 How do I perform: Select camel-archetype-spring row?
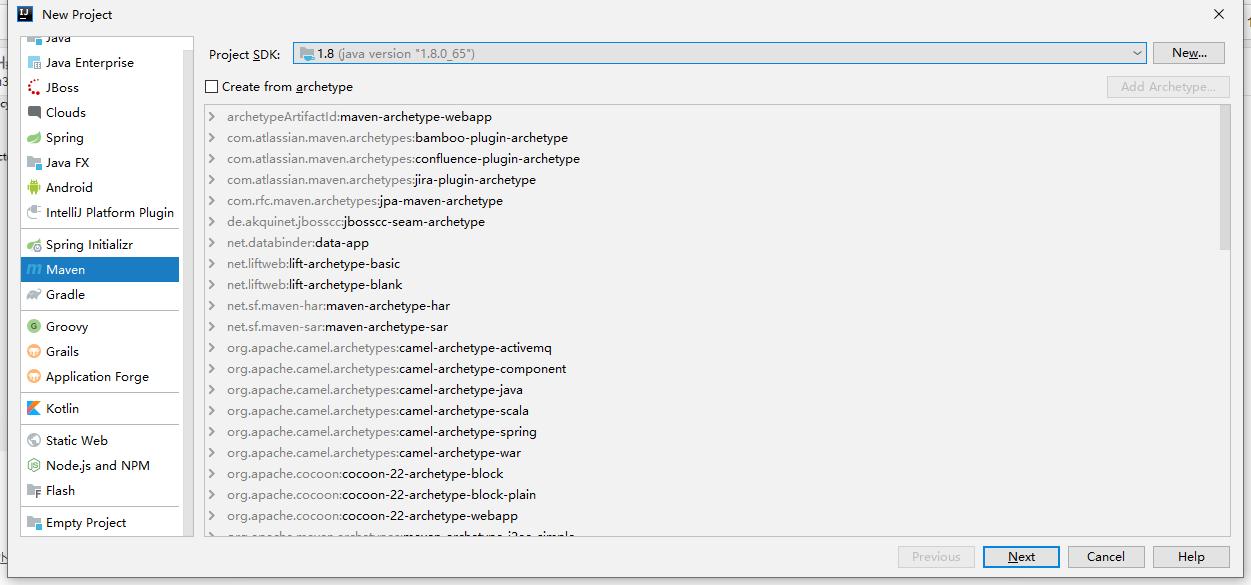point(712,432)
